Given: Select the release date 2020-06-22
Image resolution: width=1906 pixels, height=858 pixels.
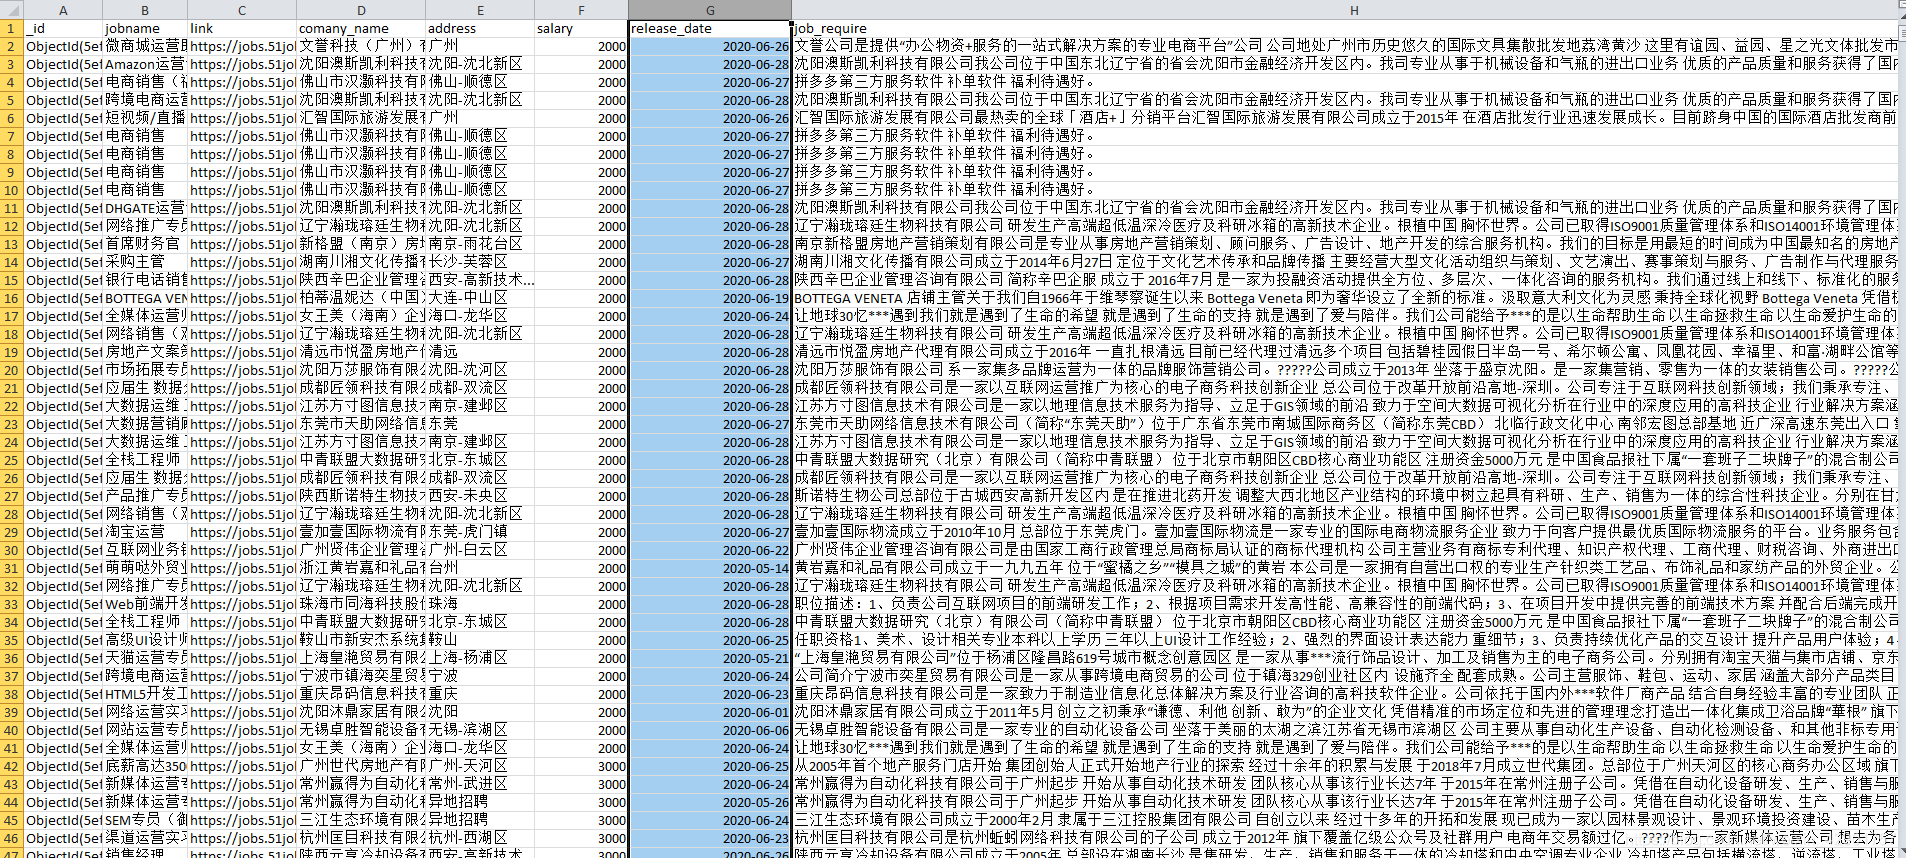Looking at the screenshot, I should [x=710, y=550].
